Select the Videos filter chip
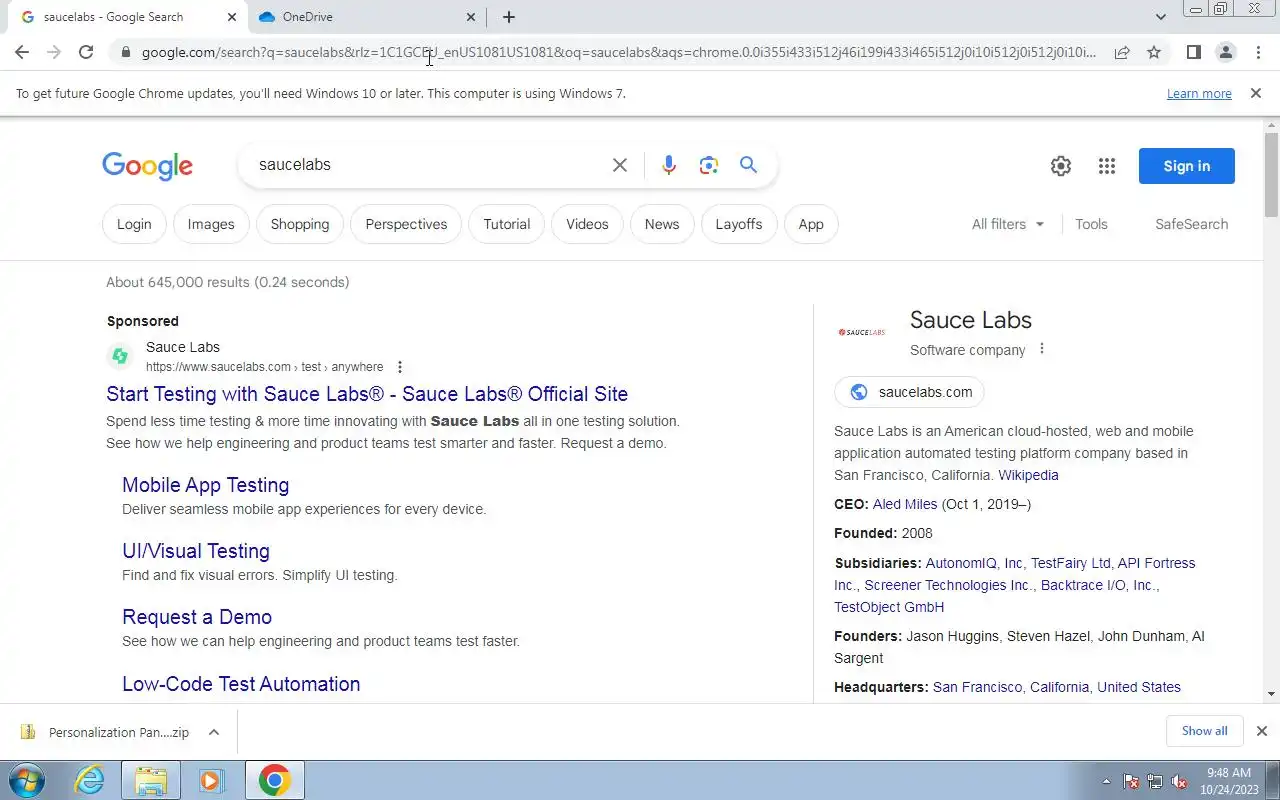The width and height of the screenshot is (1280, 800). pos(587,224)
